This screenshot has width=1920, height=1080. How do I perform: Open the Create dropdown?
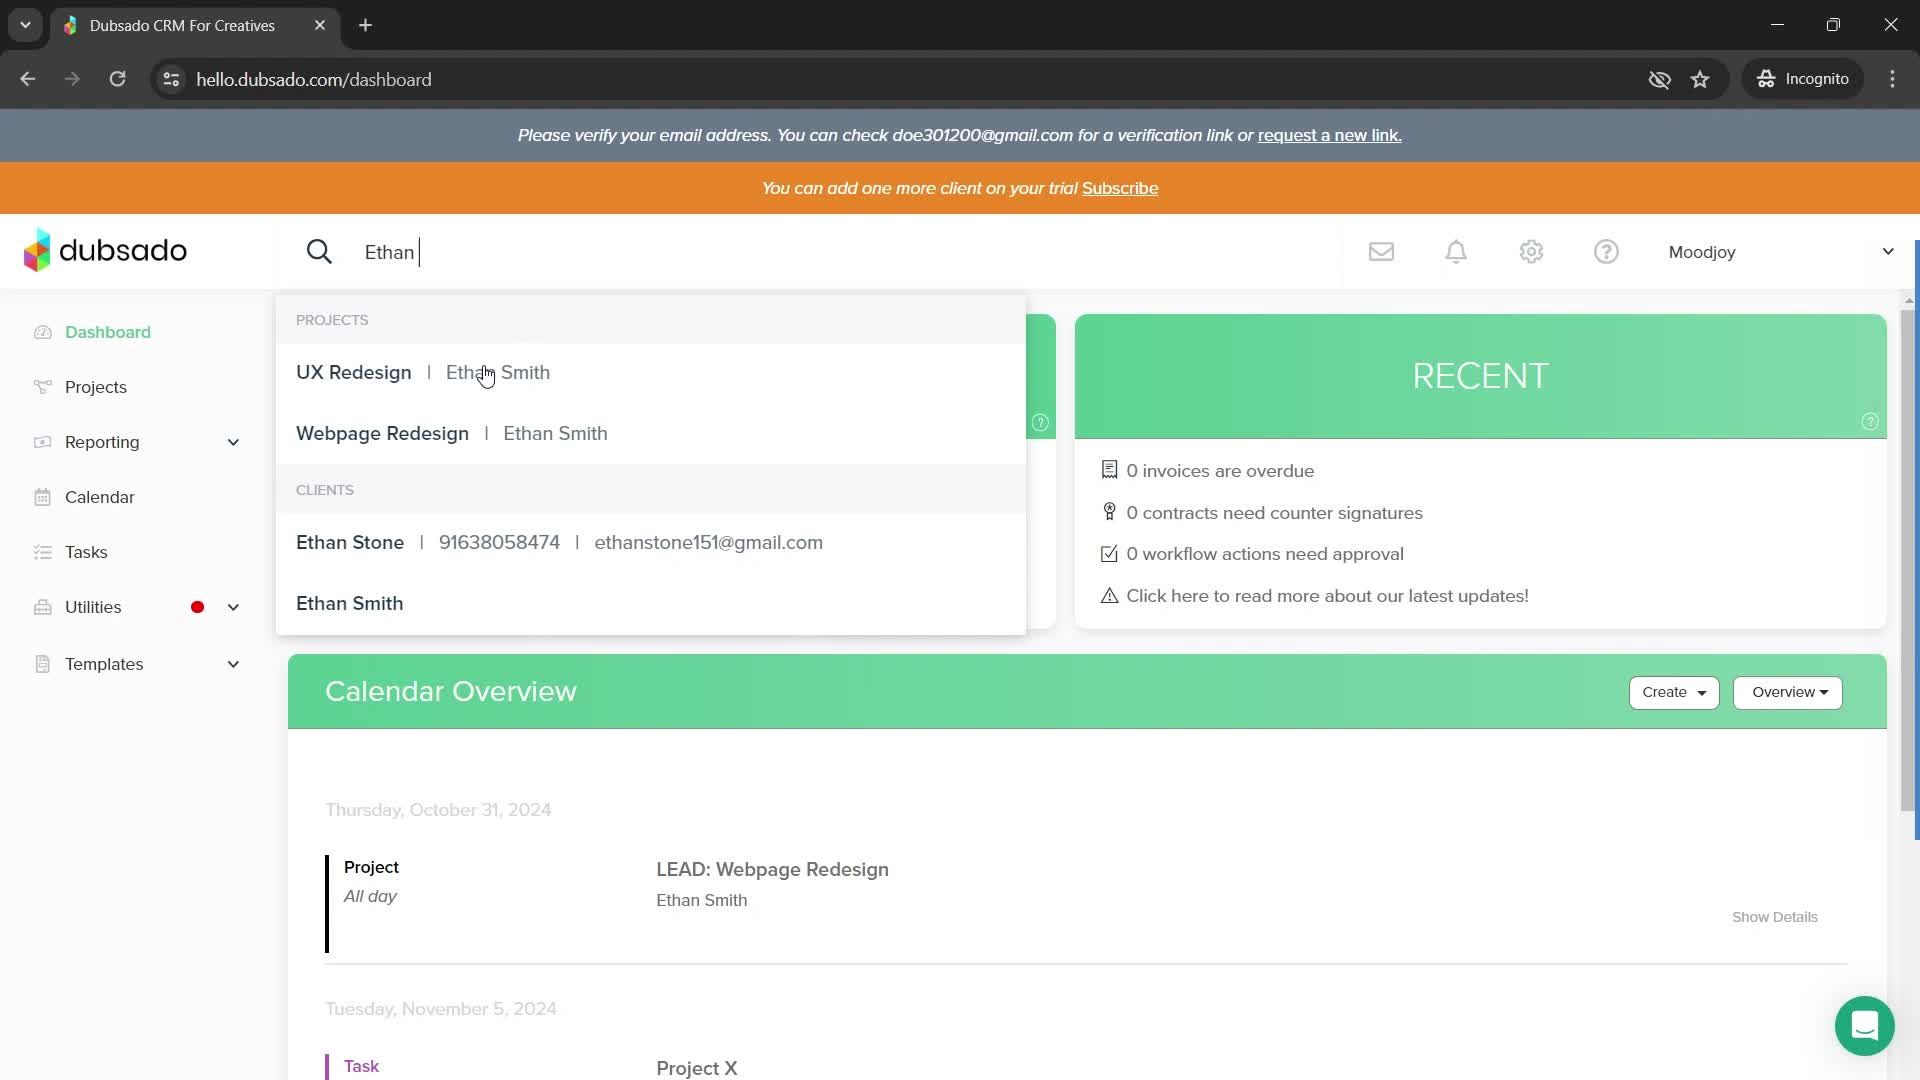click(1674, 692)
